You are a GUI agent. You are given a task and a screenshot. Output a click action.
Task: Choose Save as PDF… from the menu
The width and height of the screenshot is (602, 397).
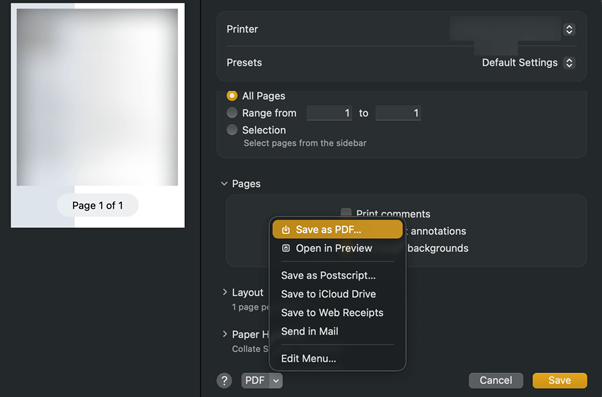click(337, 230)
